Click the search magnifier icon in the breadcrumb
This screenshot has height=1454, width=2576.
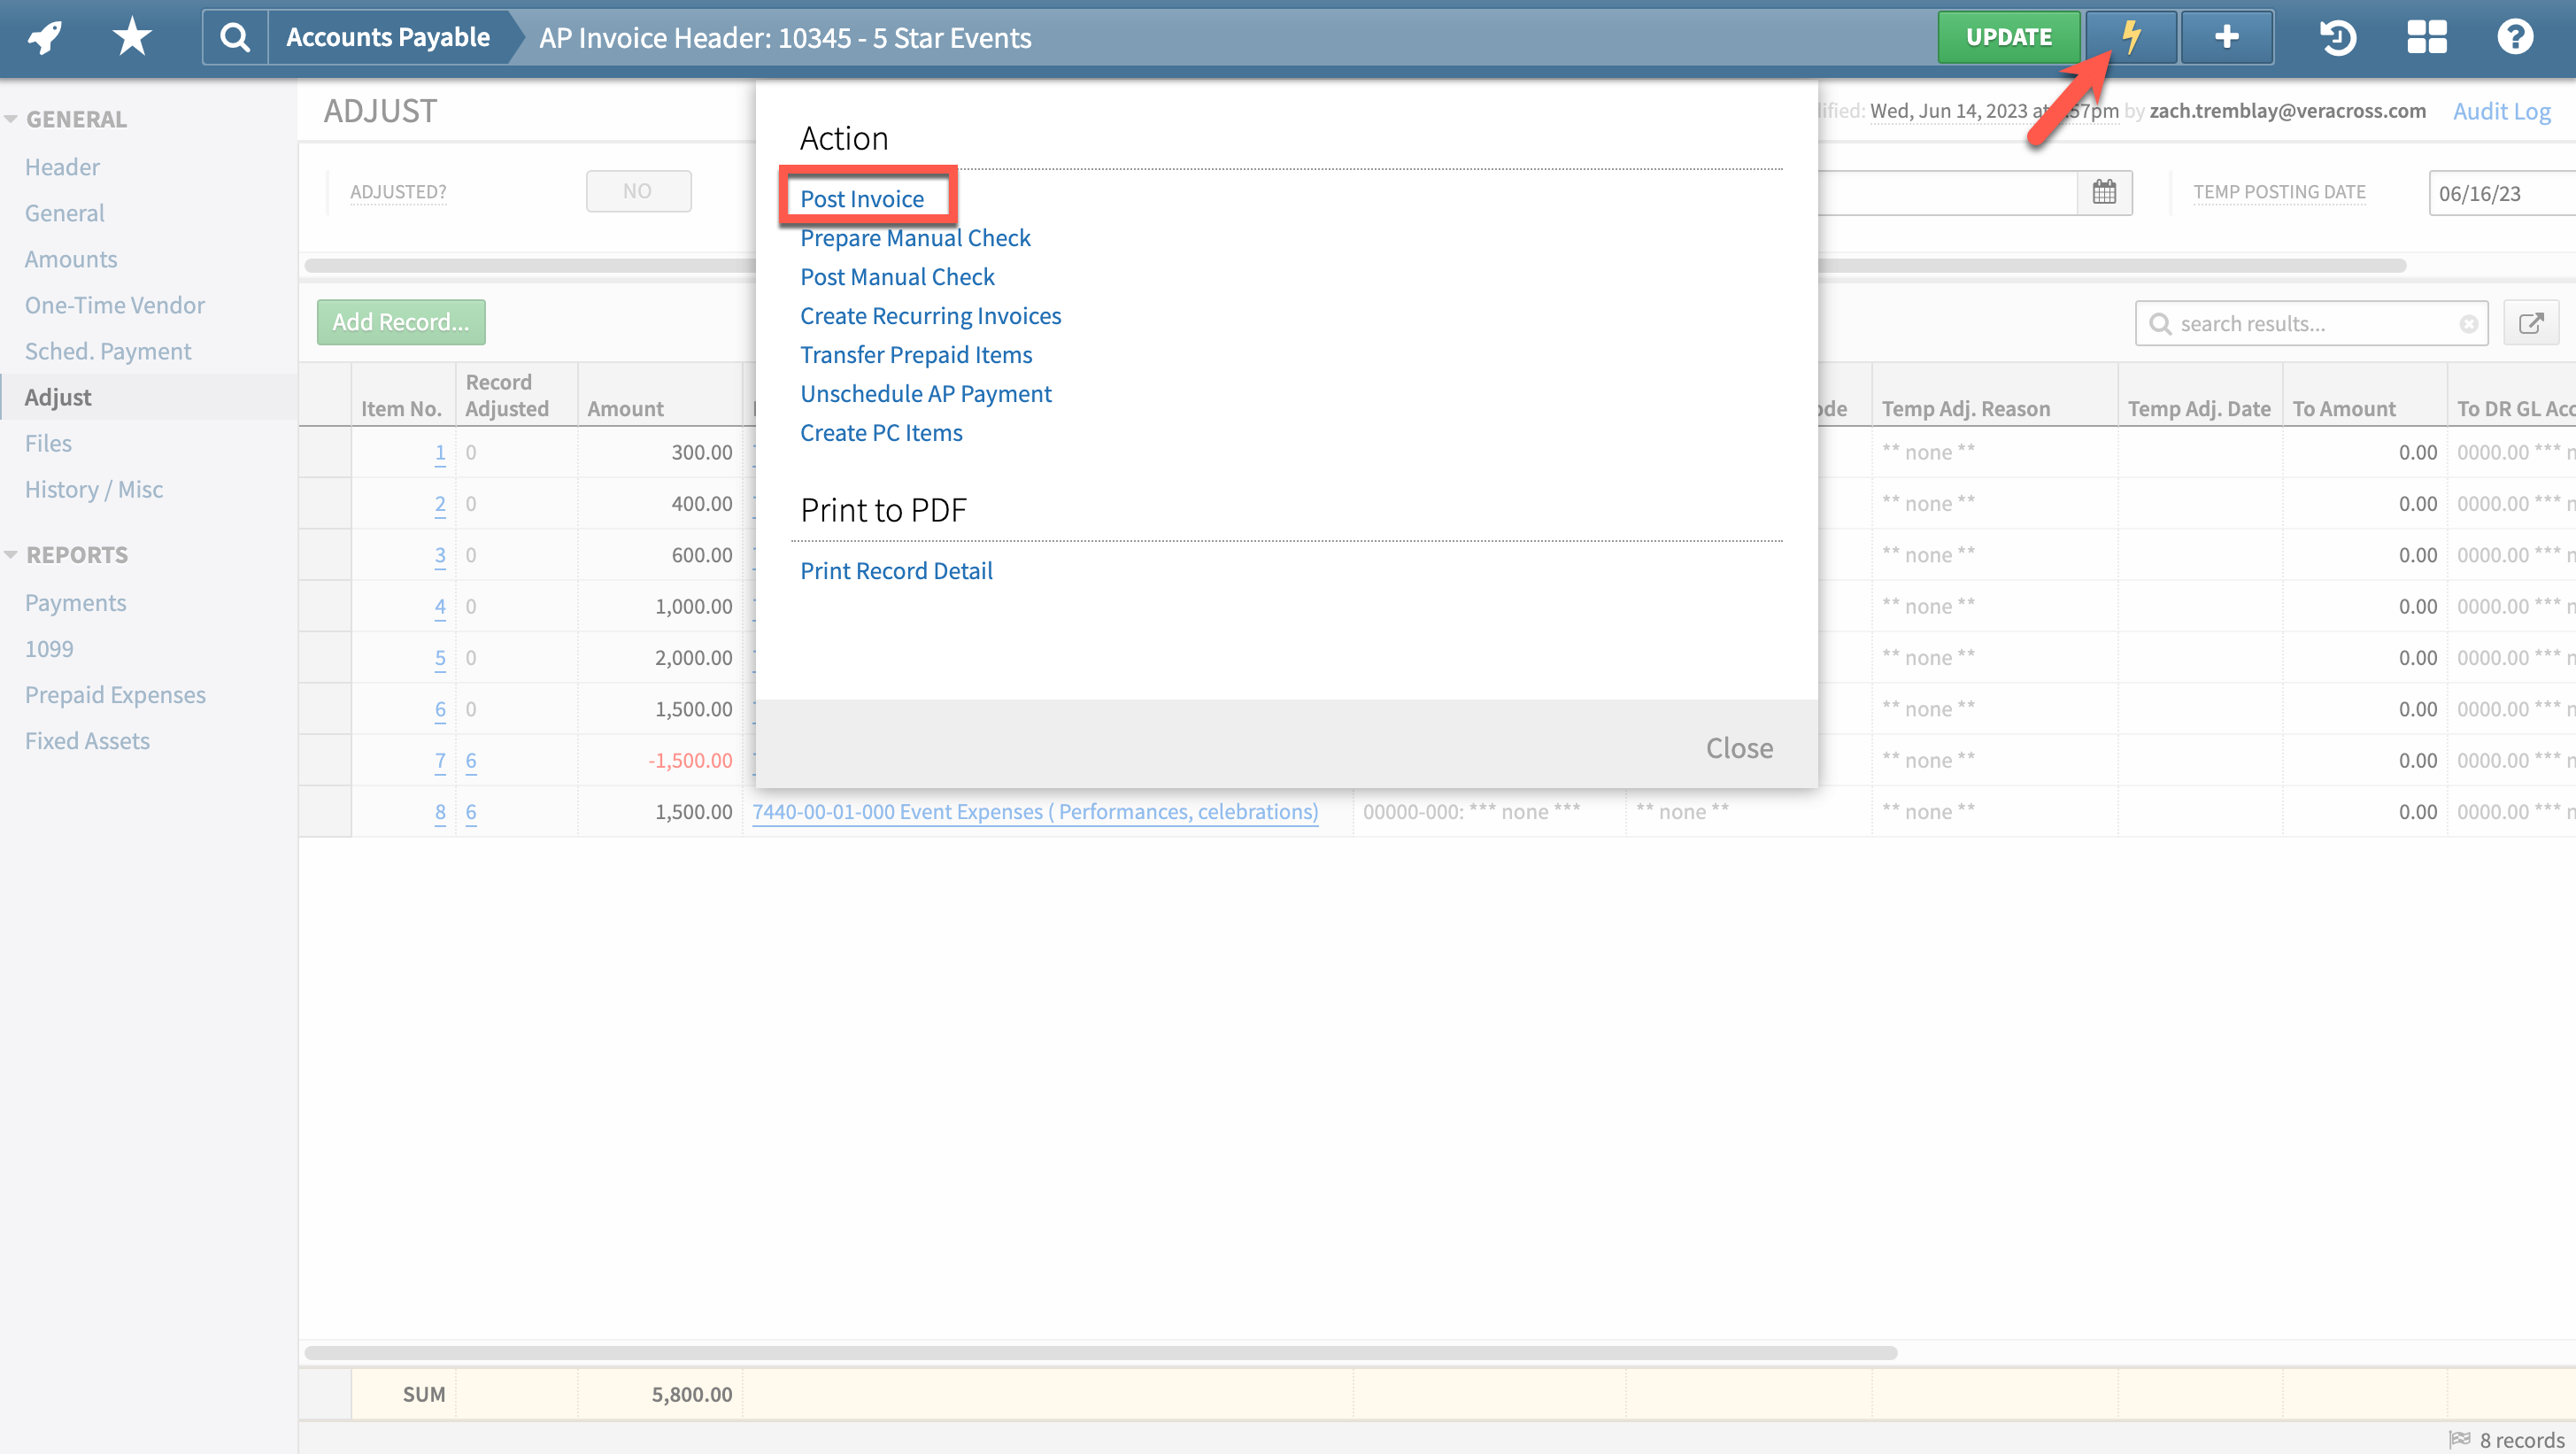(235, 37)
